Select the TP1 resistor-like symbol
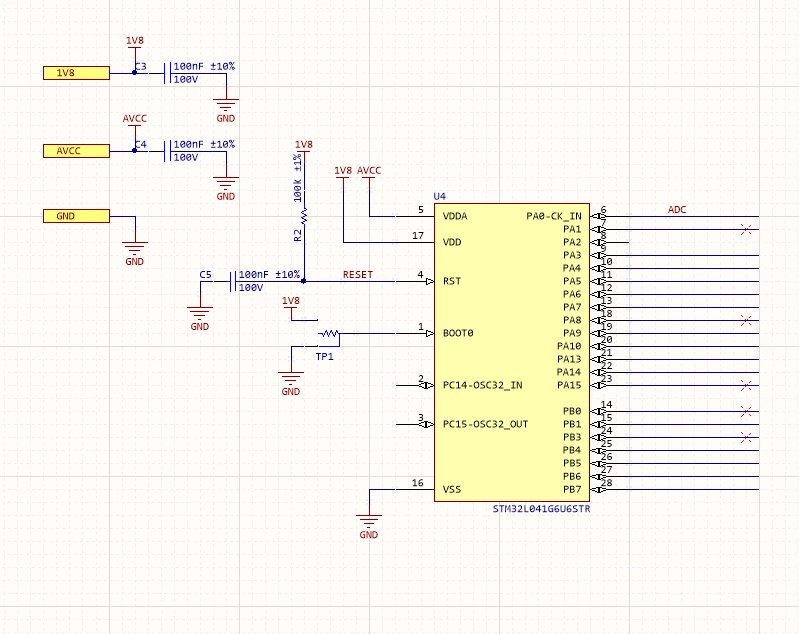799x634 pixels. [329, 334]
